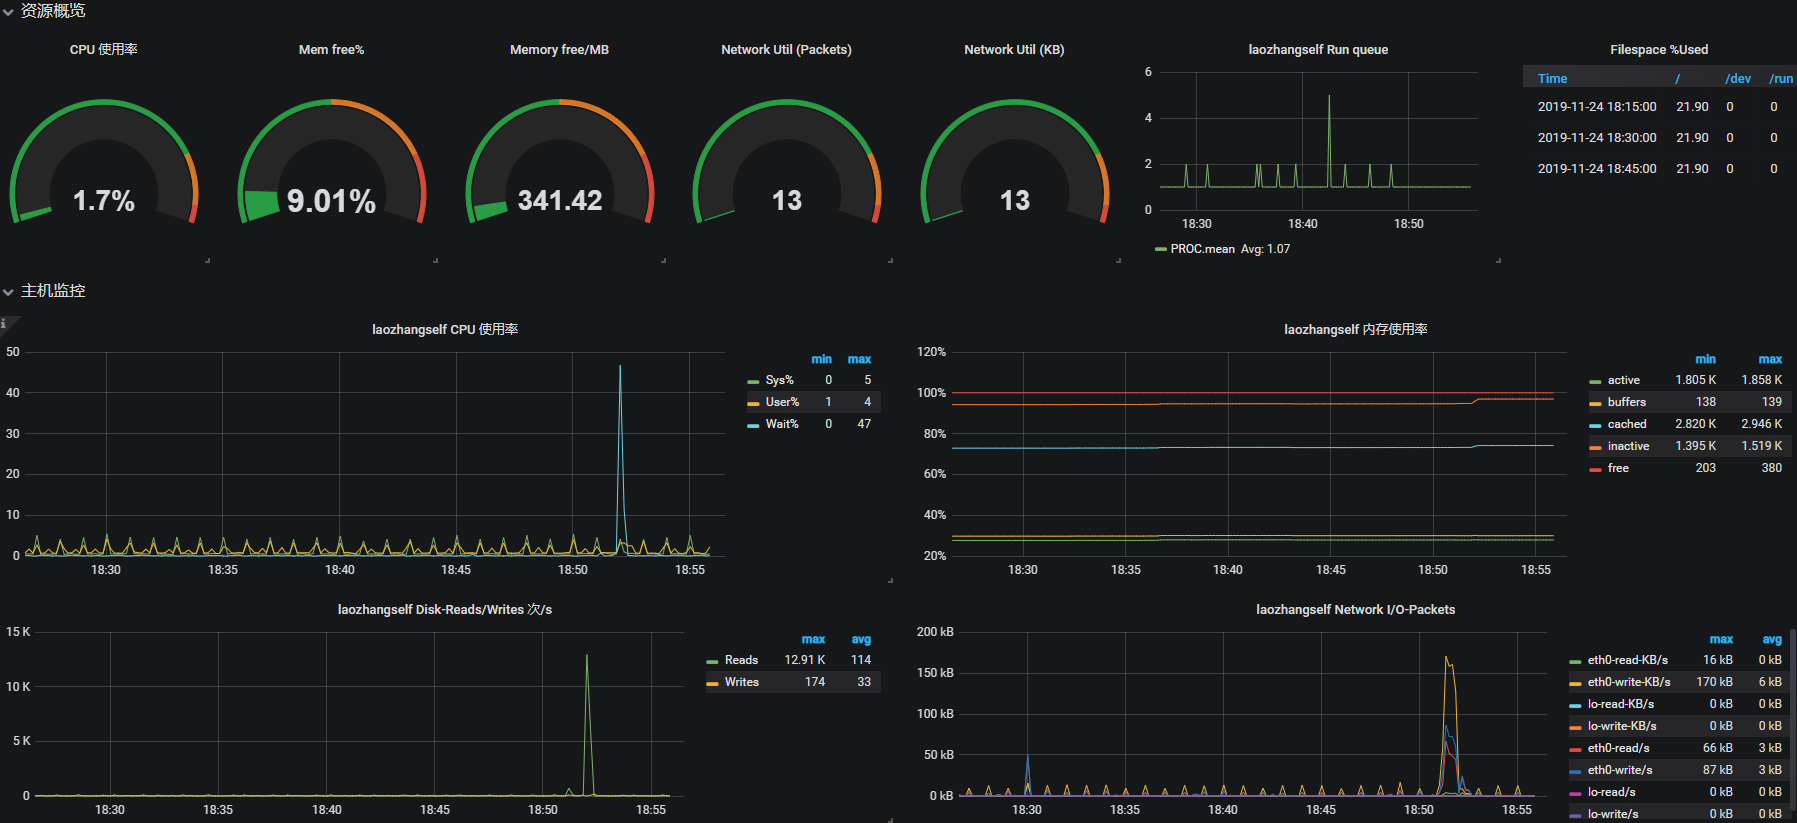Viewport: 1797px width, 823px height.
Task: Toggle Wait% series in CPU legend
Action: coord(782,424)
